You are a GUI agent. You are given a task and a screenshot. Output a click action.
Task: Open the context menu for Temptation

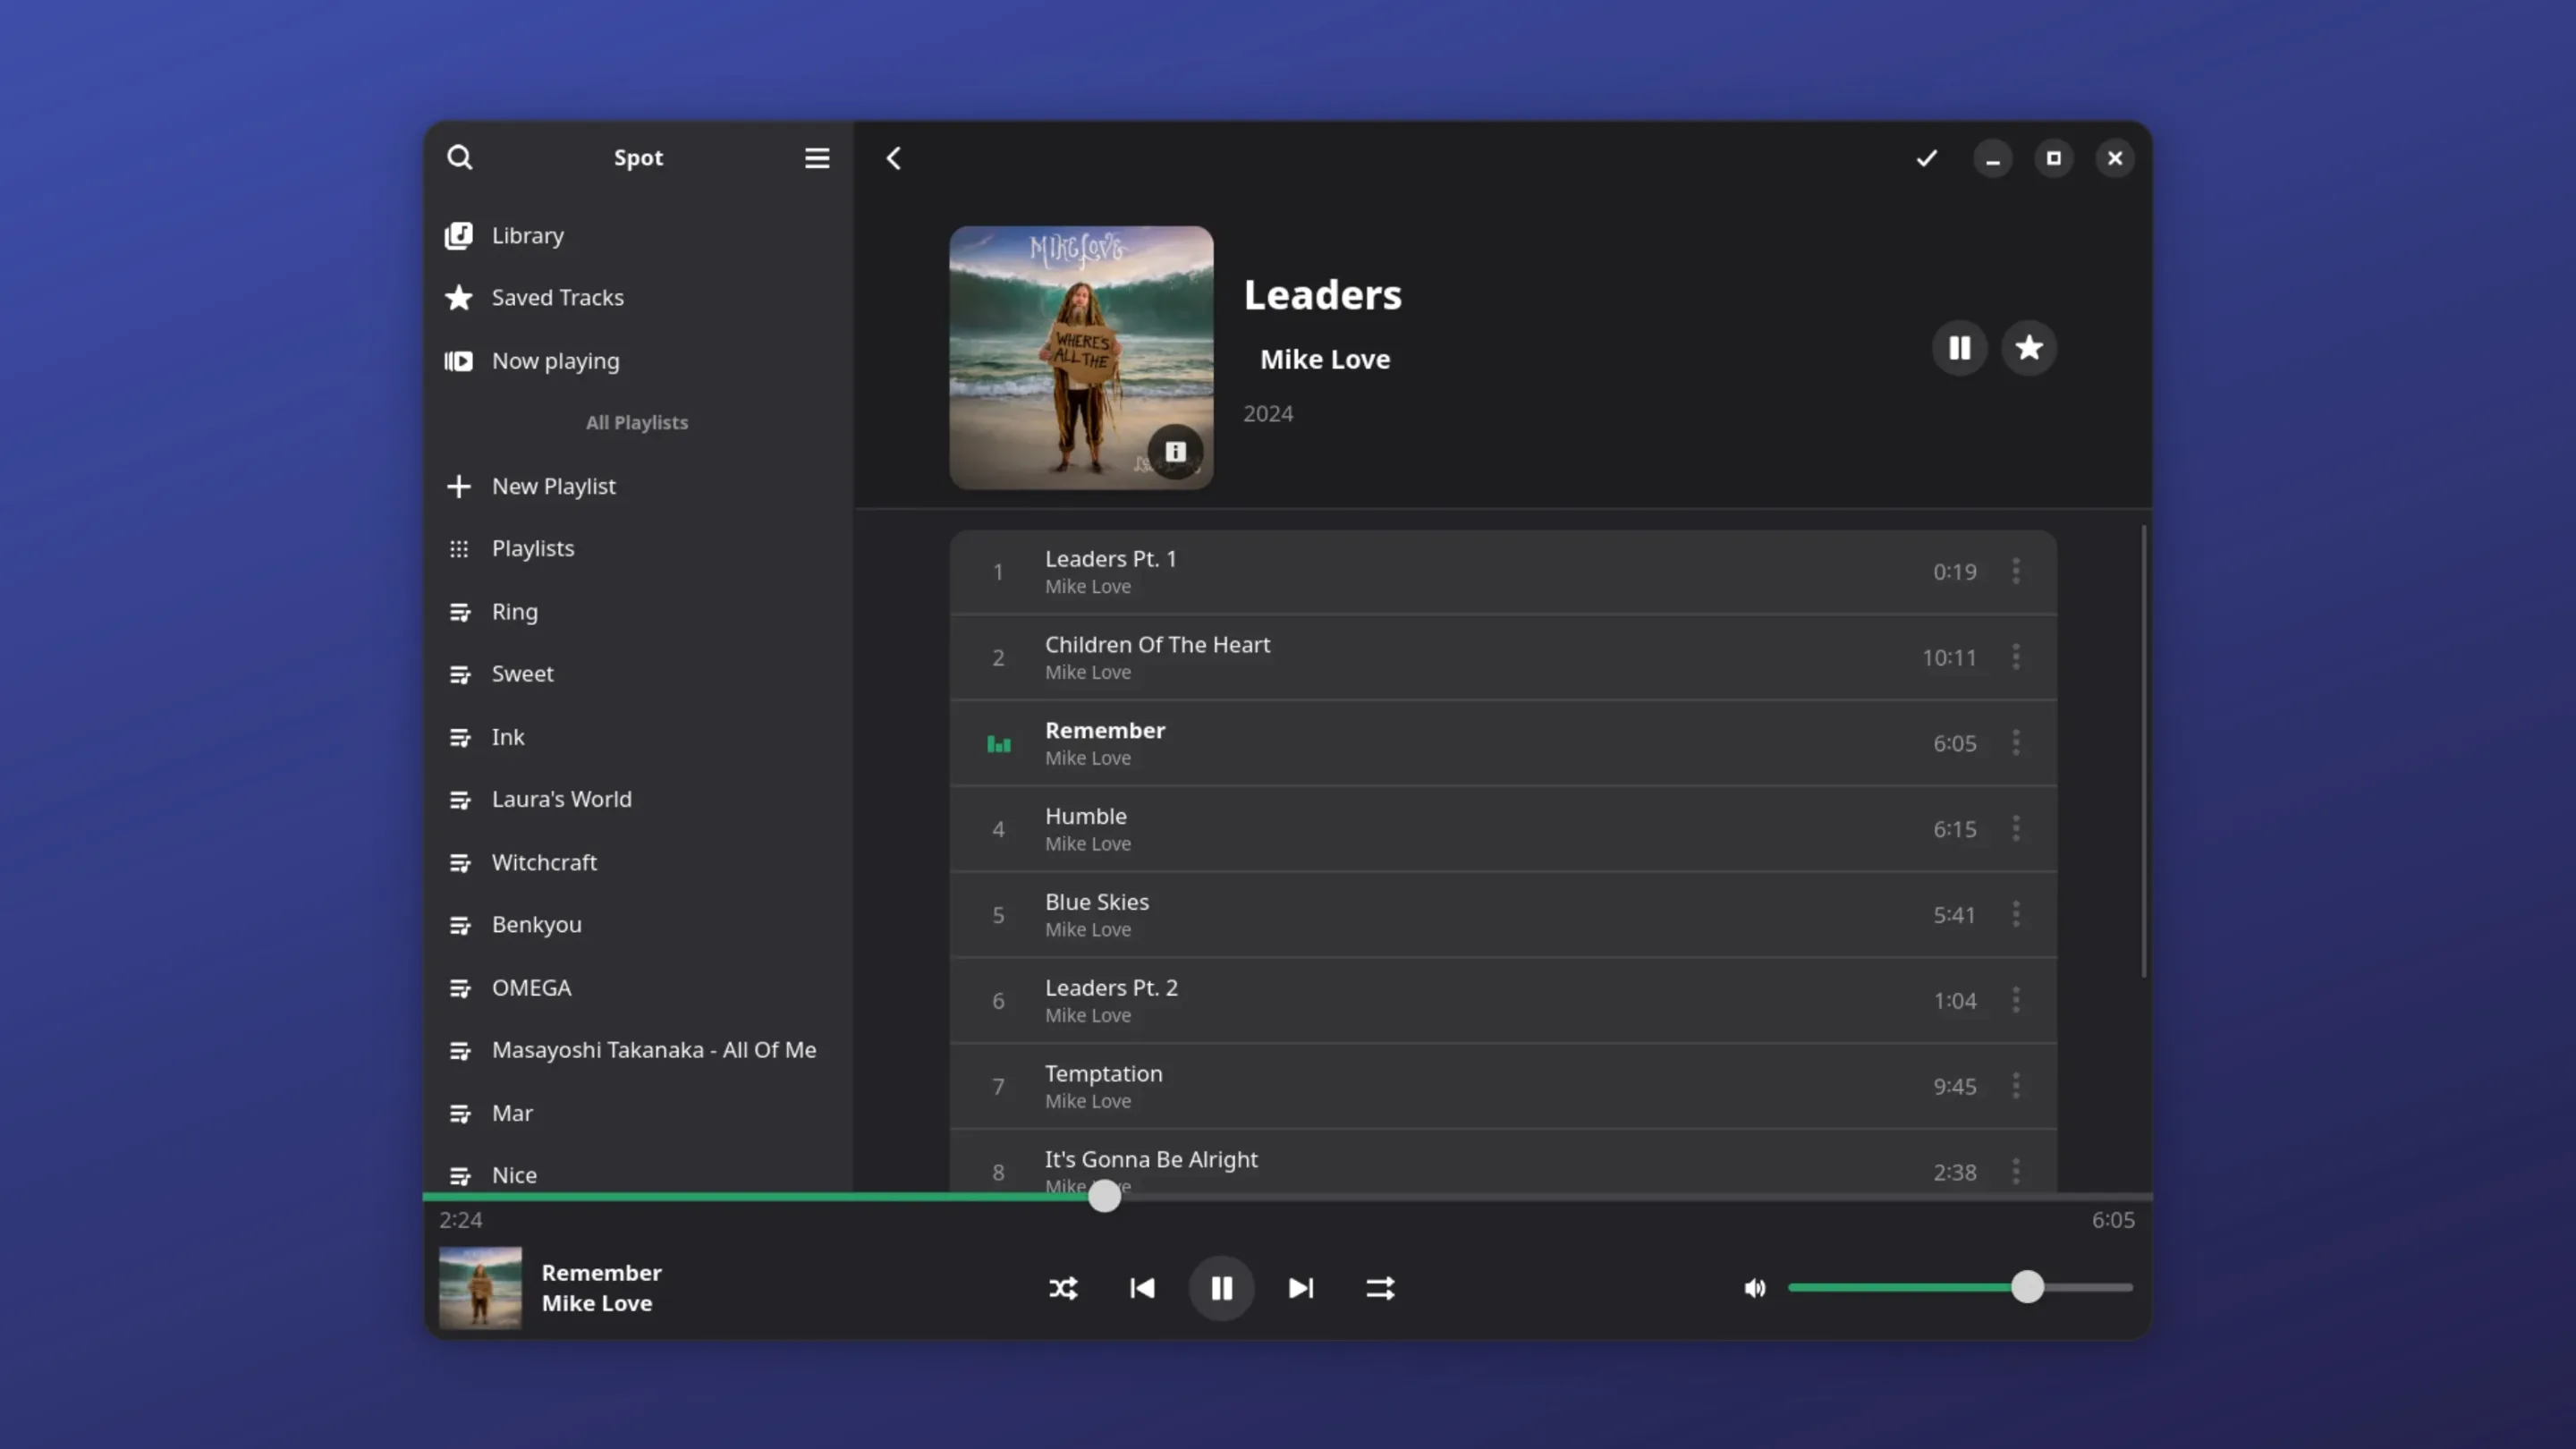point(2016,1086)
